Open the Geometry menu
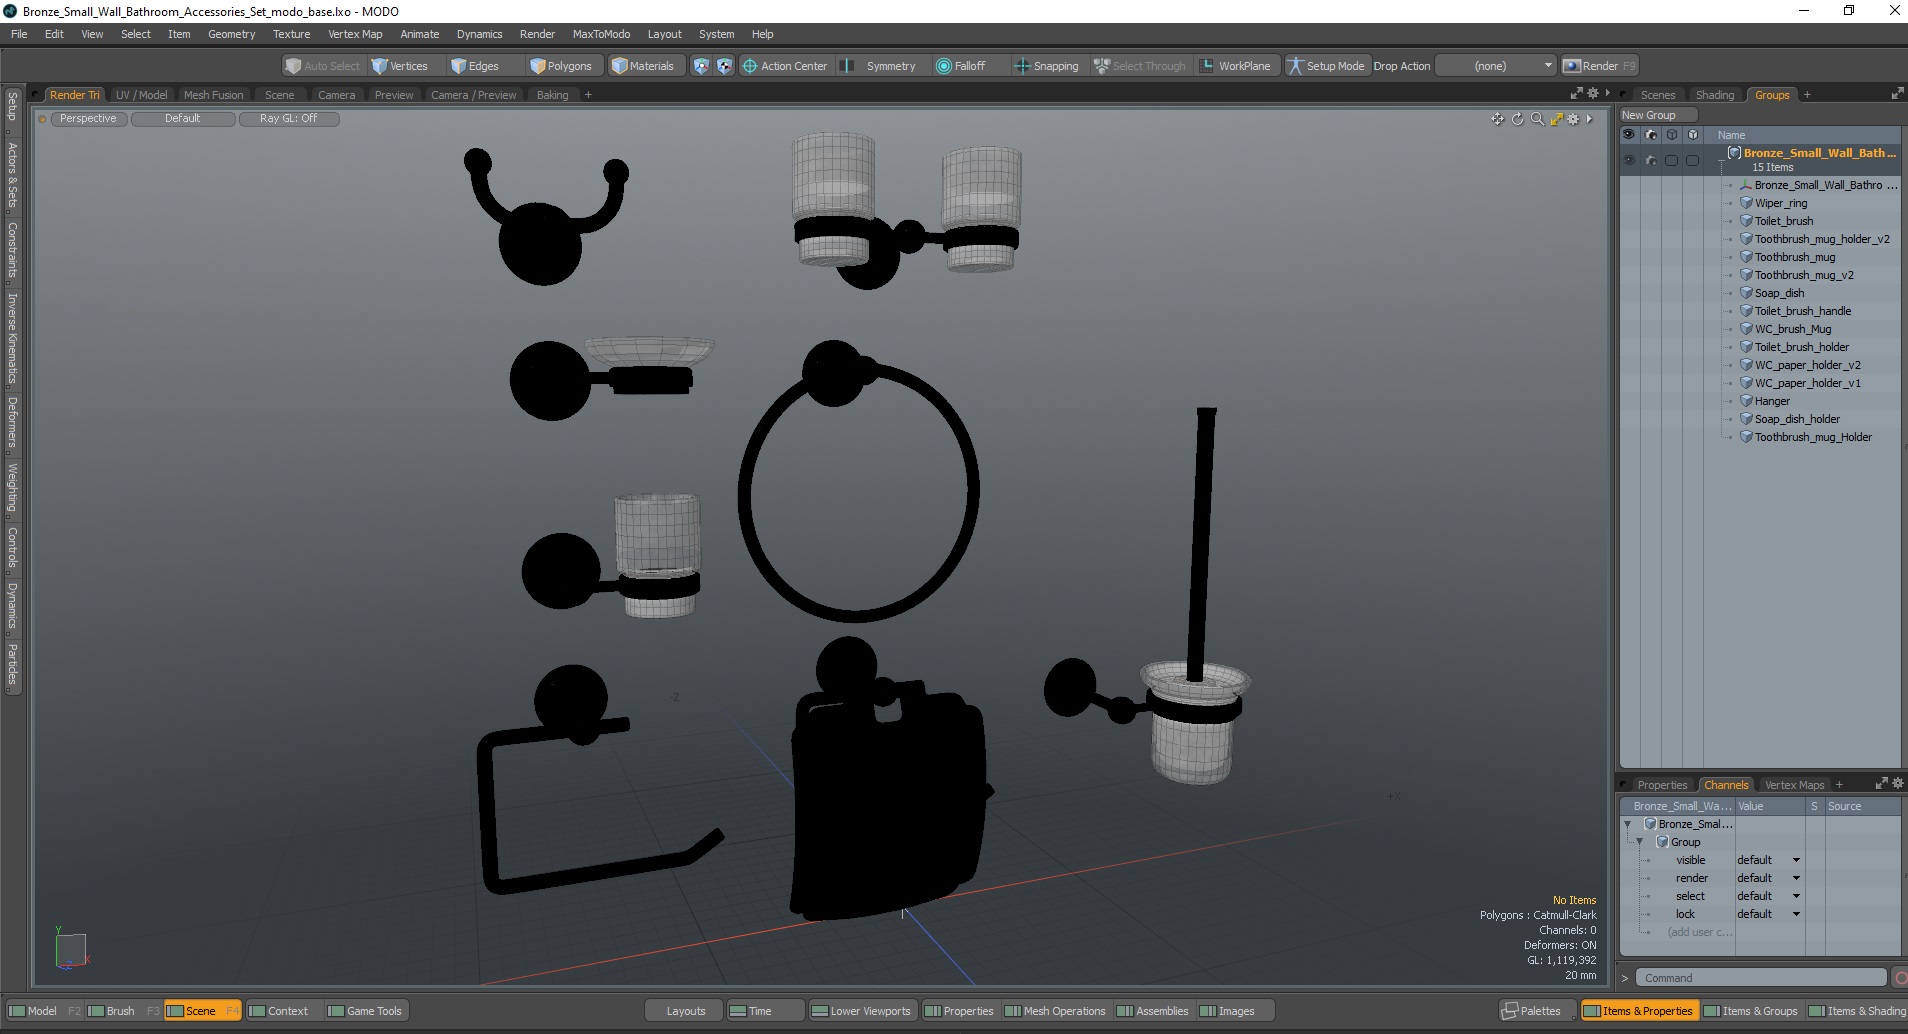Viewport: 1908px width, 1034px height. (231, 34)
